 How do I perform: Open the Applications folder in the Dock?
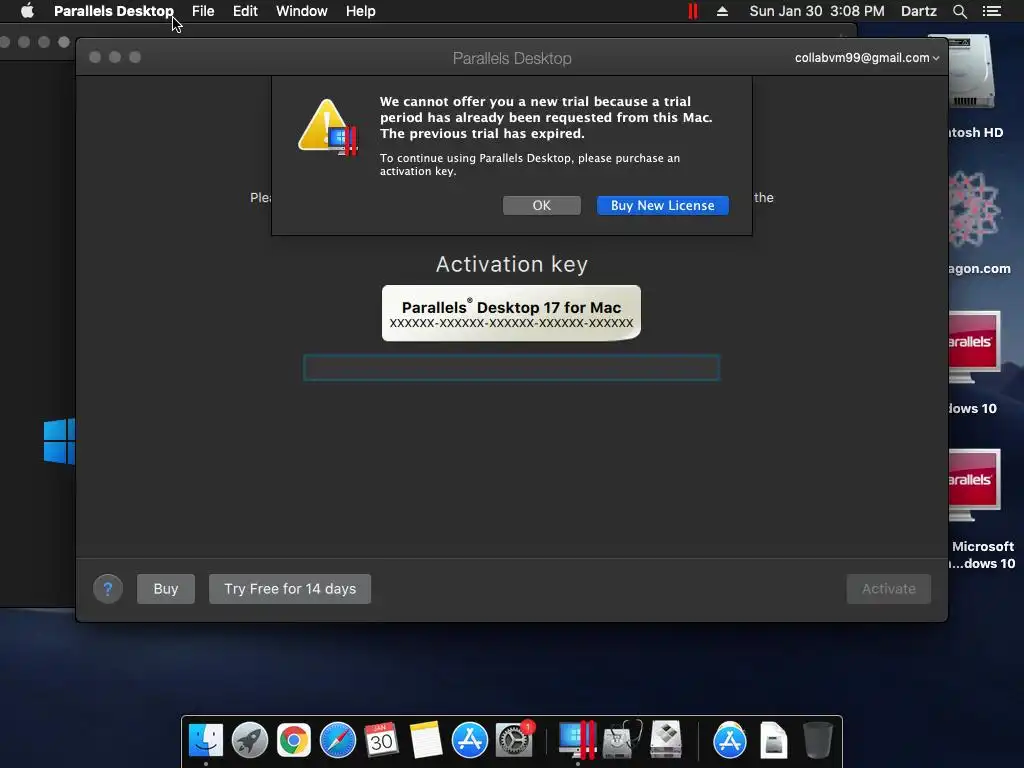tap(729, 740)
